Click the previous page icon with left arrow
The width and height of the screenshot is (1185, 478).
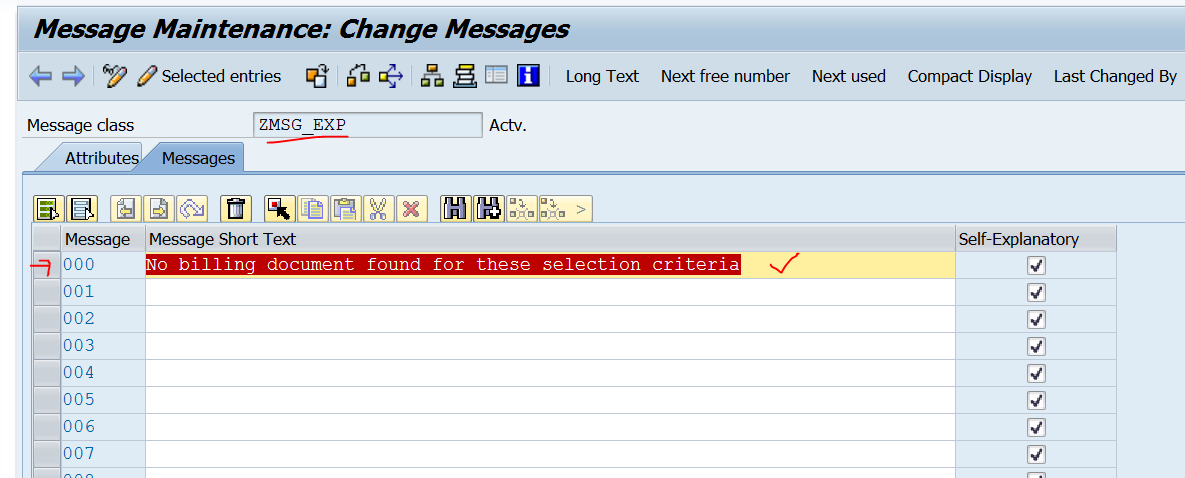126,209
